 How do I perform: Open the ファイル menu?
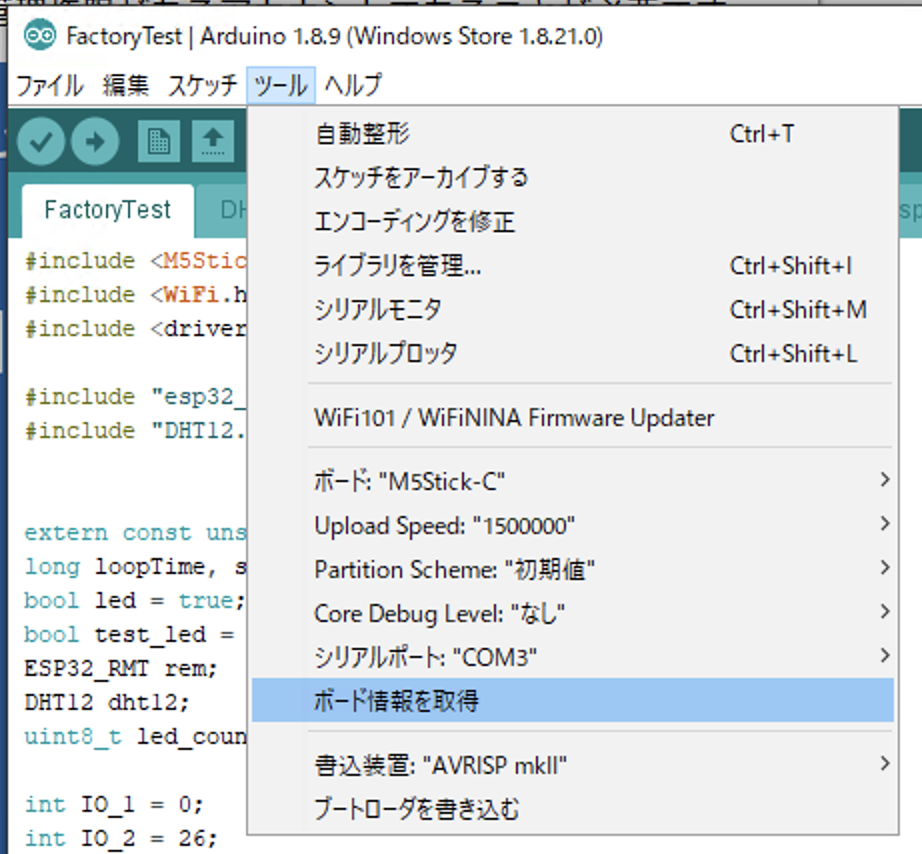click(50, 85)
